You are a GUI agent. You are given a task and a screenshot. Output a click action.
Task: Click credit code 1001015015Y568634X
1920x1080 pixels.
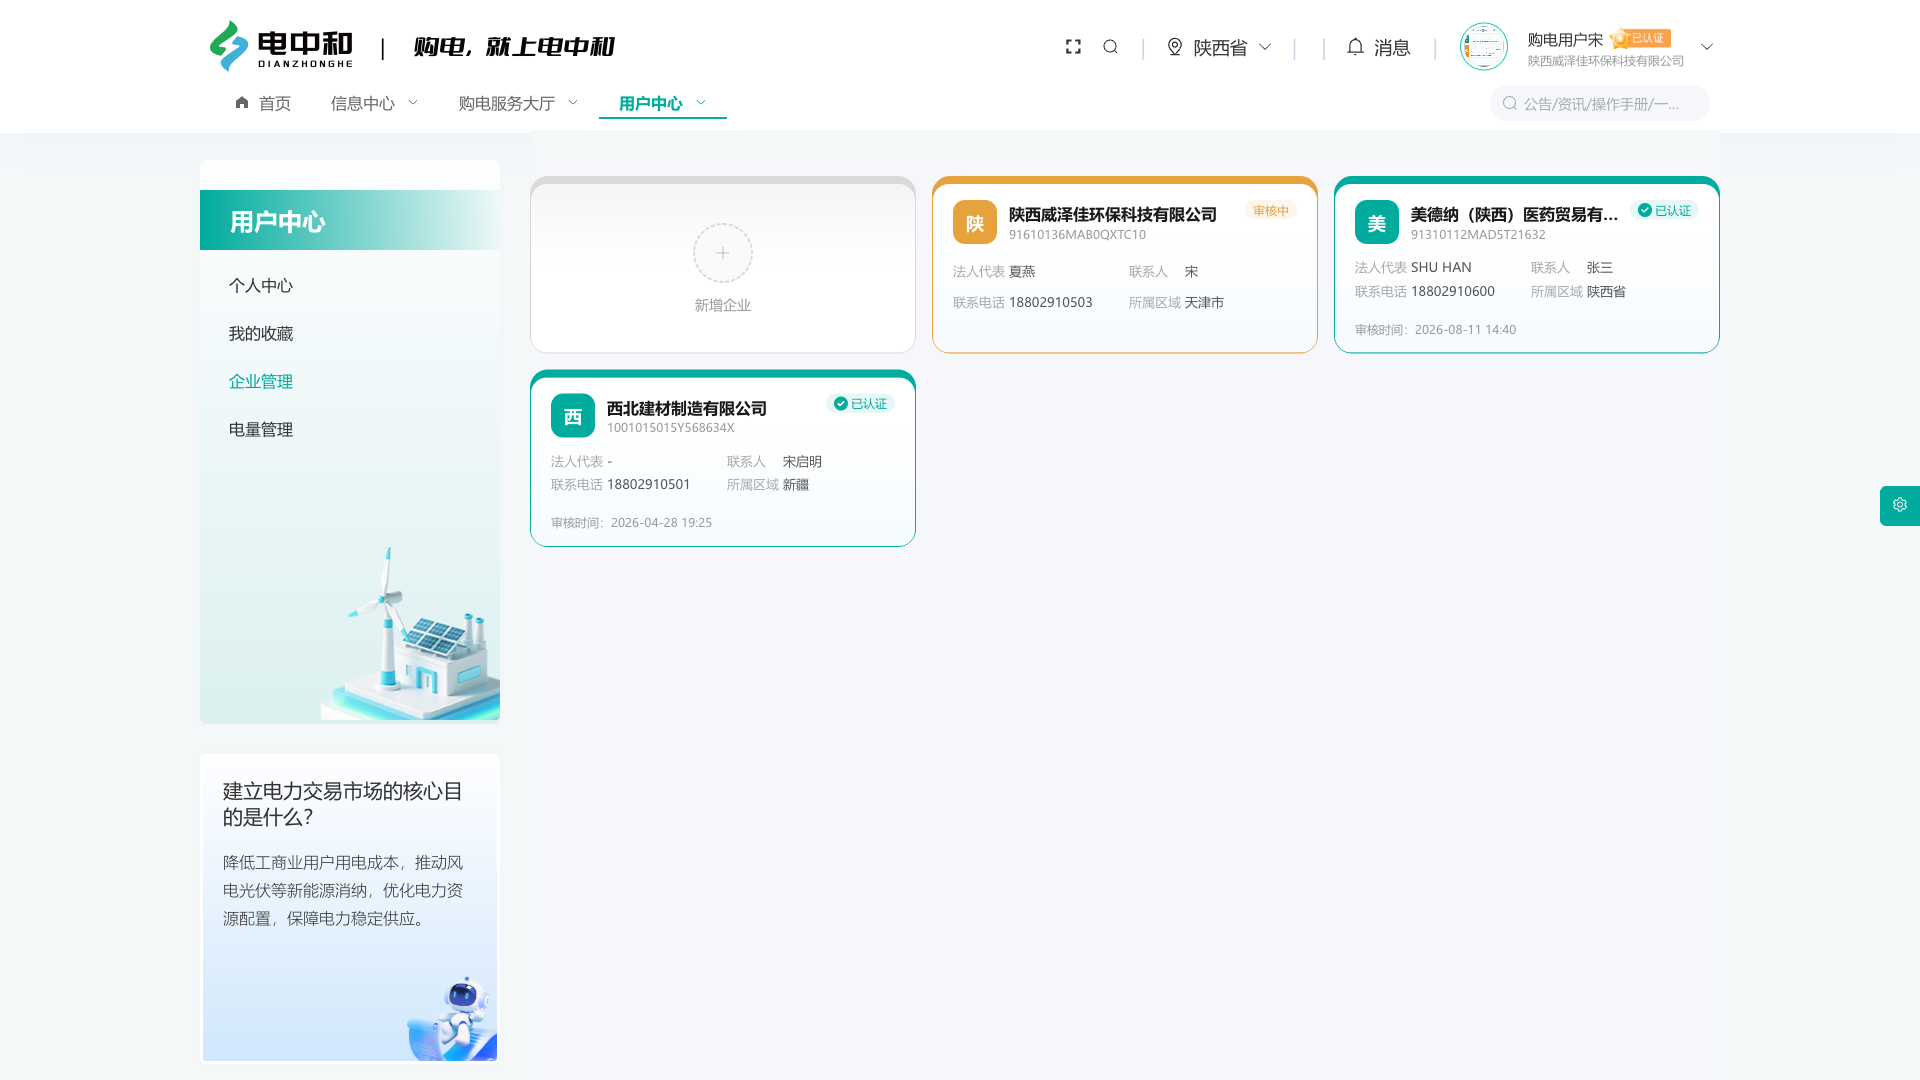pos(671,428)
